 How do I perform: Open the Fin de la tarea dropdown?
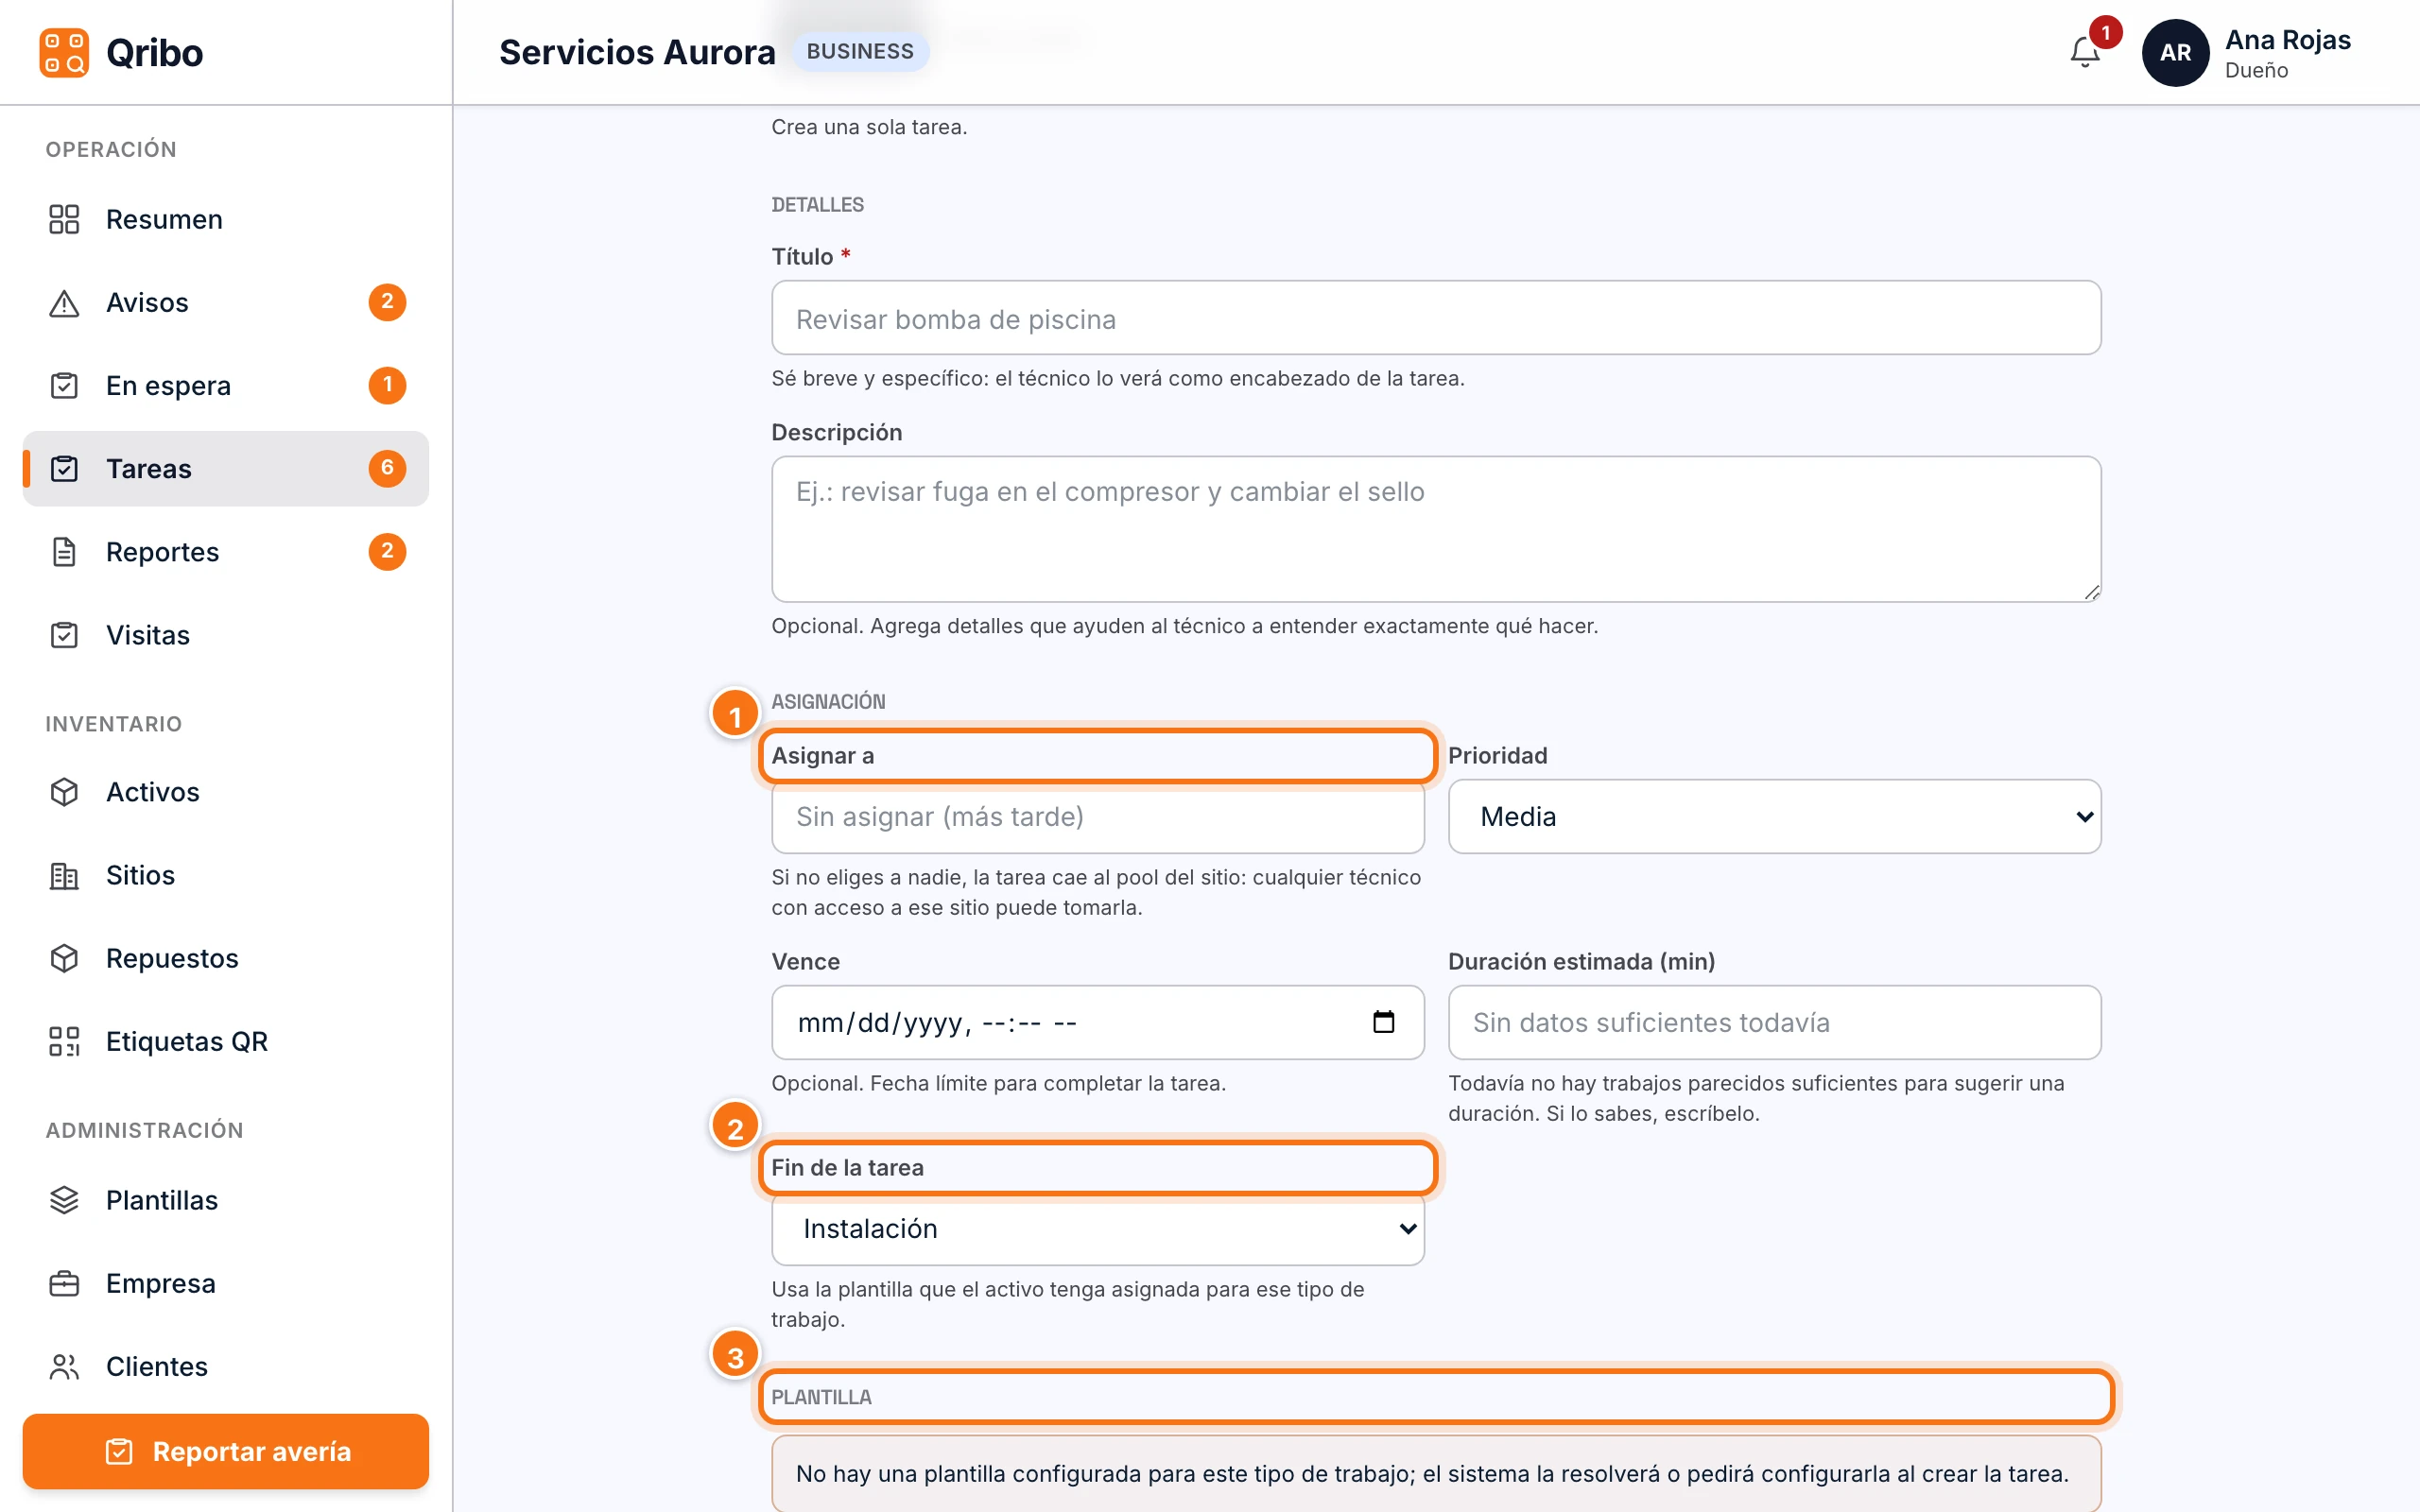1097,1228
